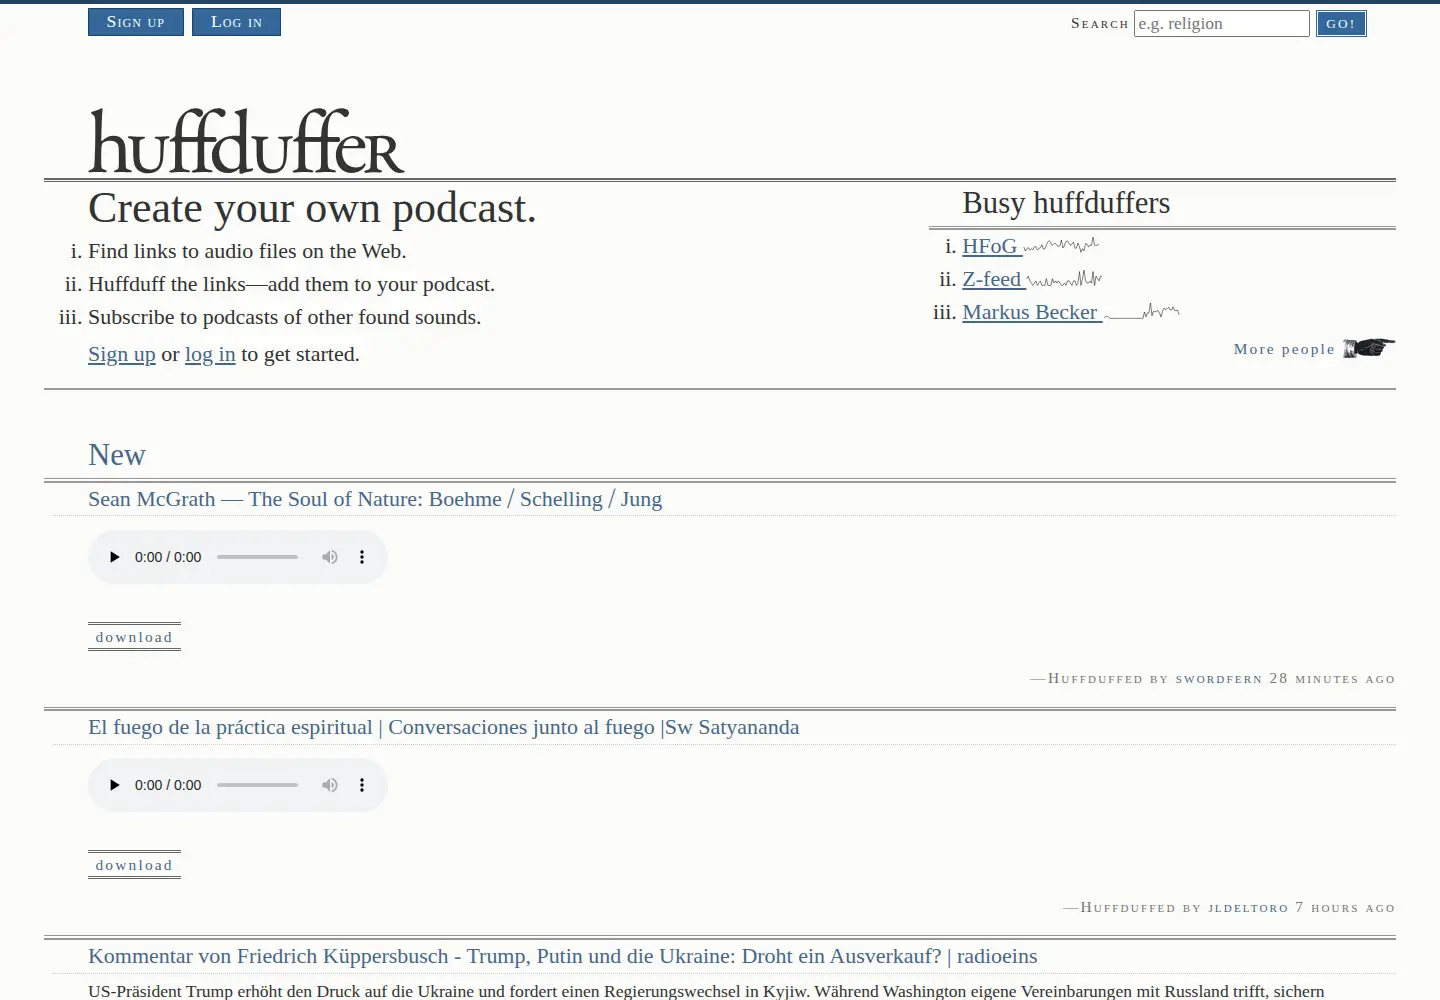Image resolution: width=1440 pixels, height=1000 pixels.
Task: Click the '28 minutes ago' timestamp
Action: pyautogui.click(x=1332, y=679)
